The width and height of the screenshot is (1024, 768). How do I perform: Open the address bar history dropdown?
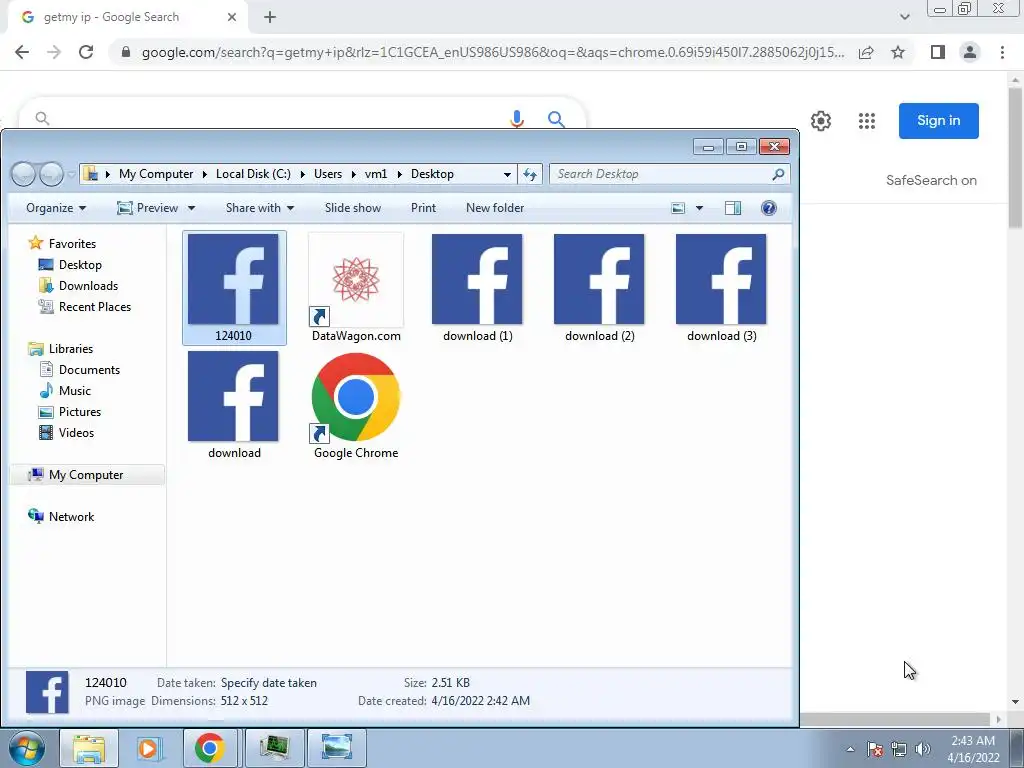[x=507, y=174]
